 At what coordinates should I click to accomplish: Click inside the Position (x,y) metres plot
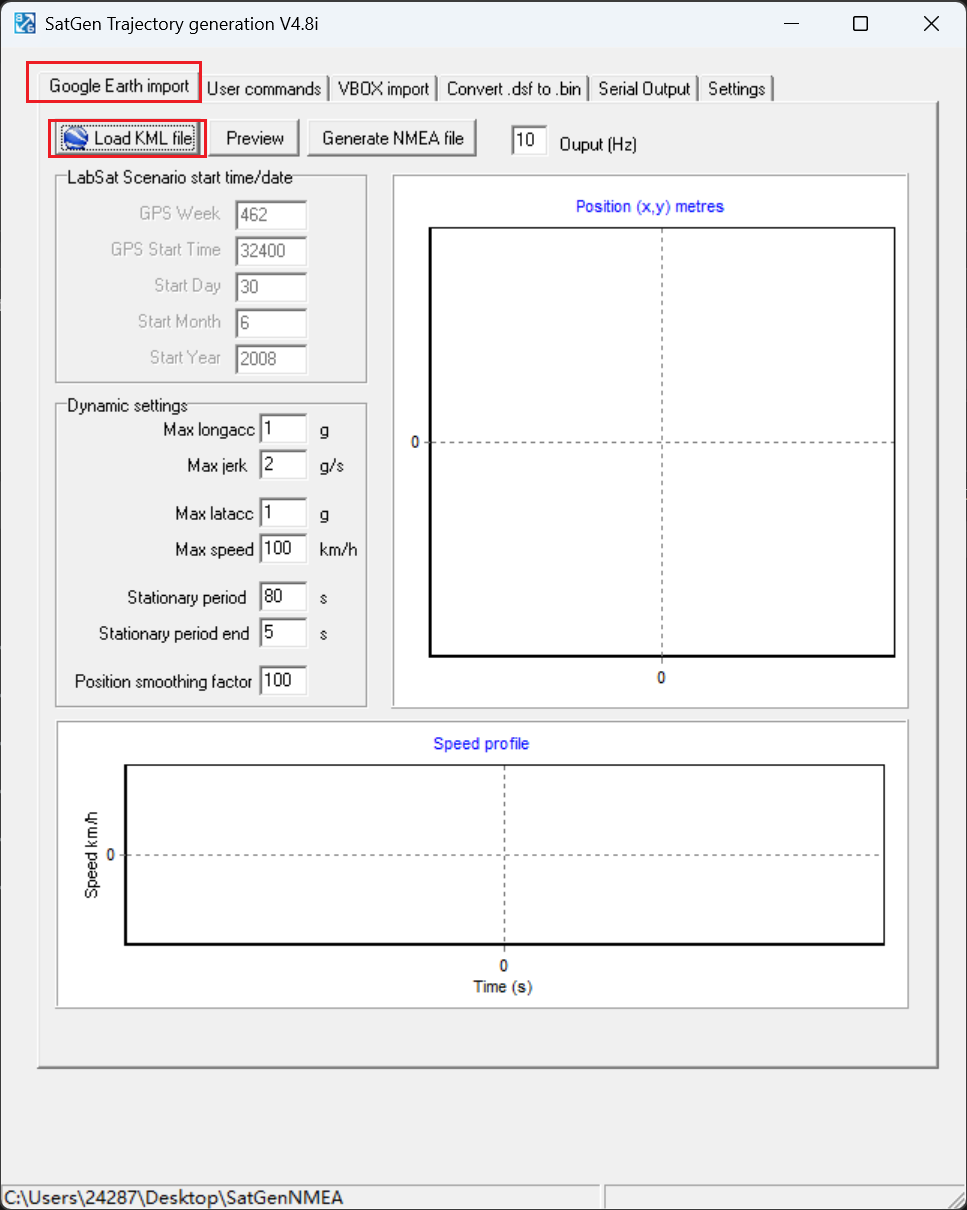click(661, 441)
